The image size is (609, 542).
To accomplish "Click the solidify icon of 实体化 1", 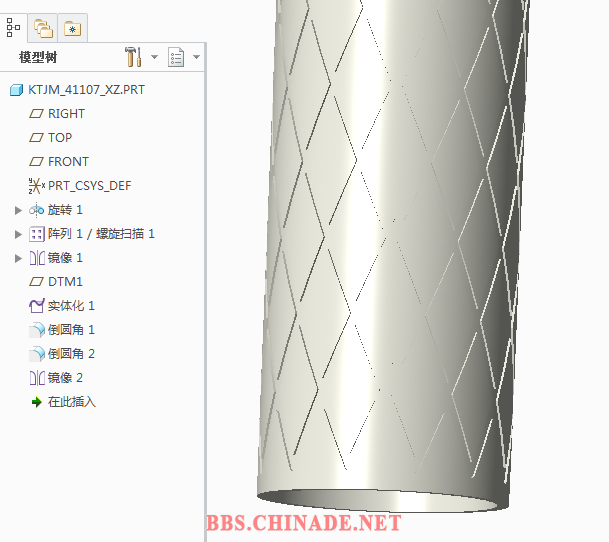I will [x=37, y=306].
